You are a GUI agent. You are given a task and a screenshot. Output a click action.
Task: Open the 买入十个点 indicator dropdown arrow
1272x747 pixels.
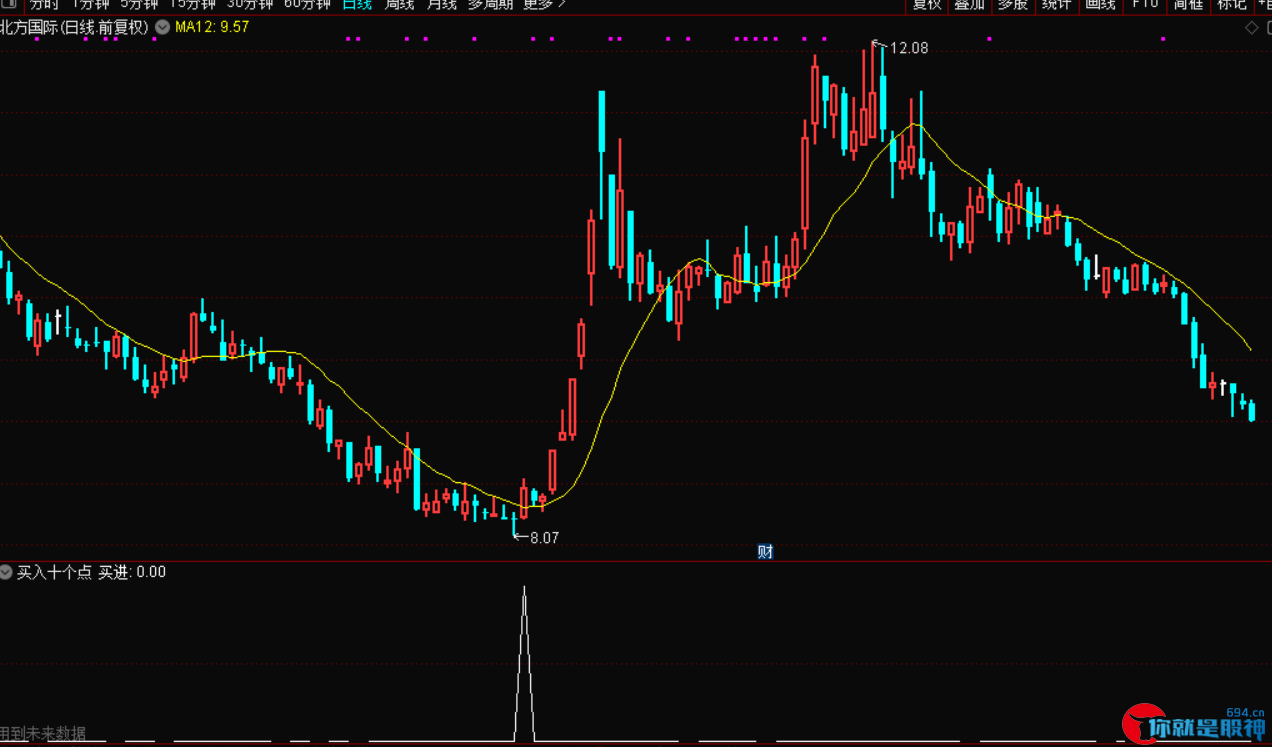(6, 572)
